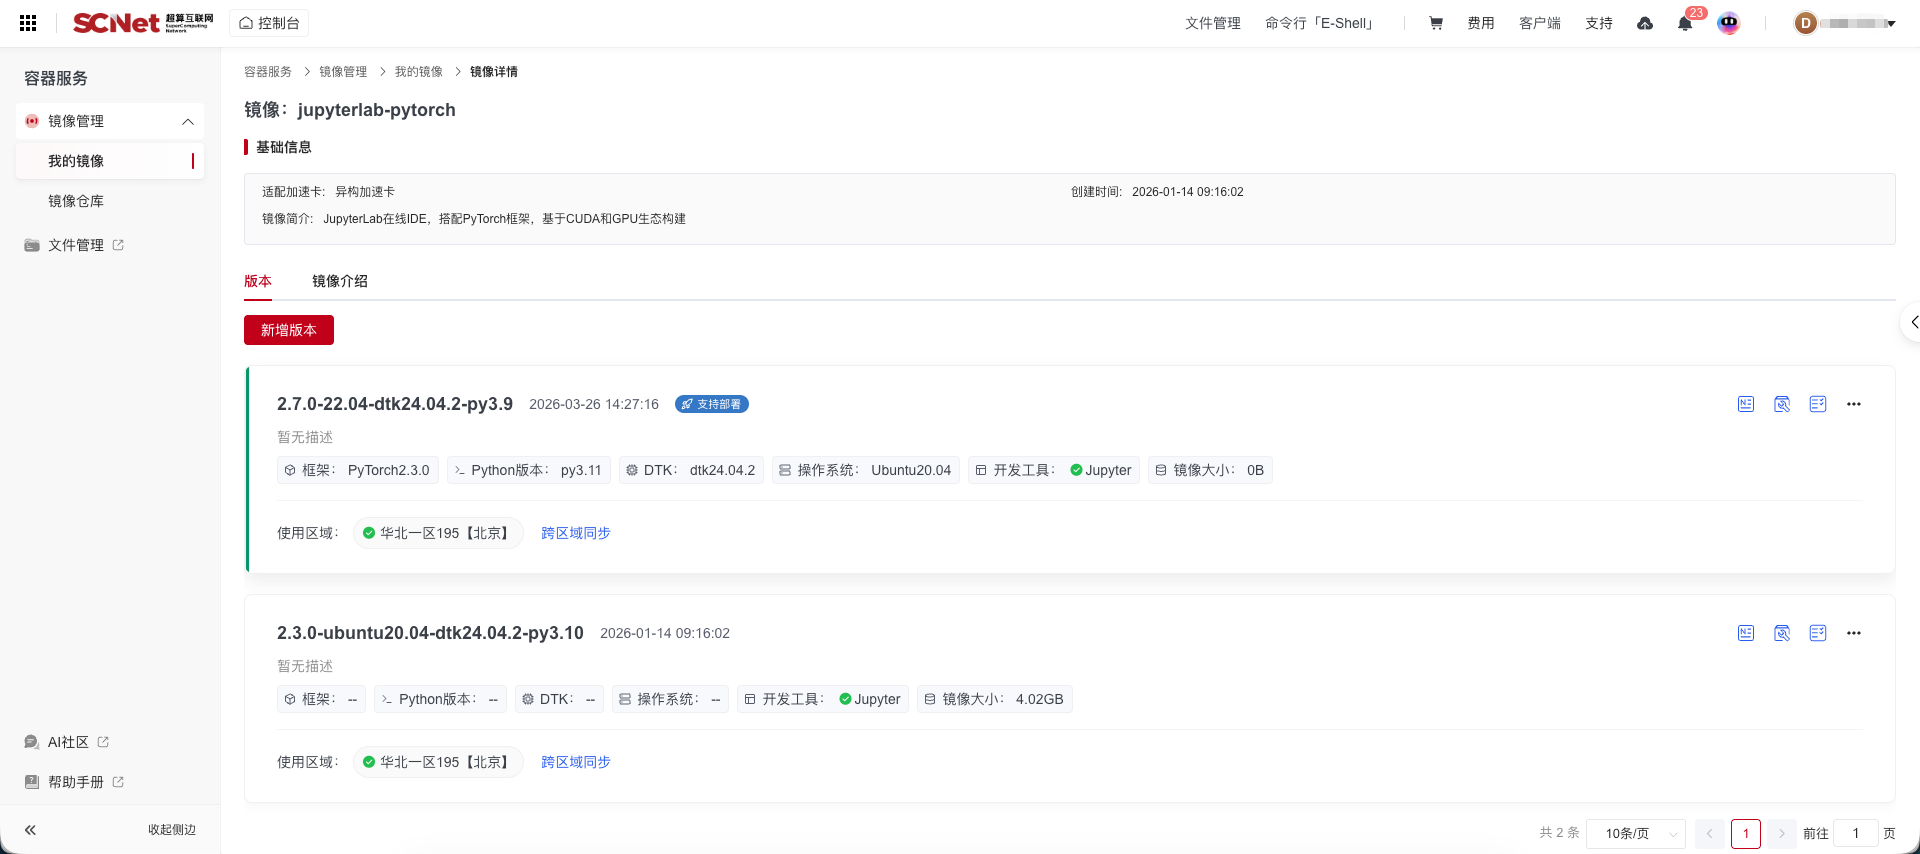
Task: Expand the right-side panel arrow
Action: point(1911,322)
